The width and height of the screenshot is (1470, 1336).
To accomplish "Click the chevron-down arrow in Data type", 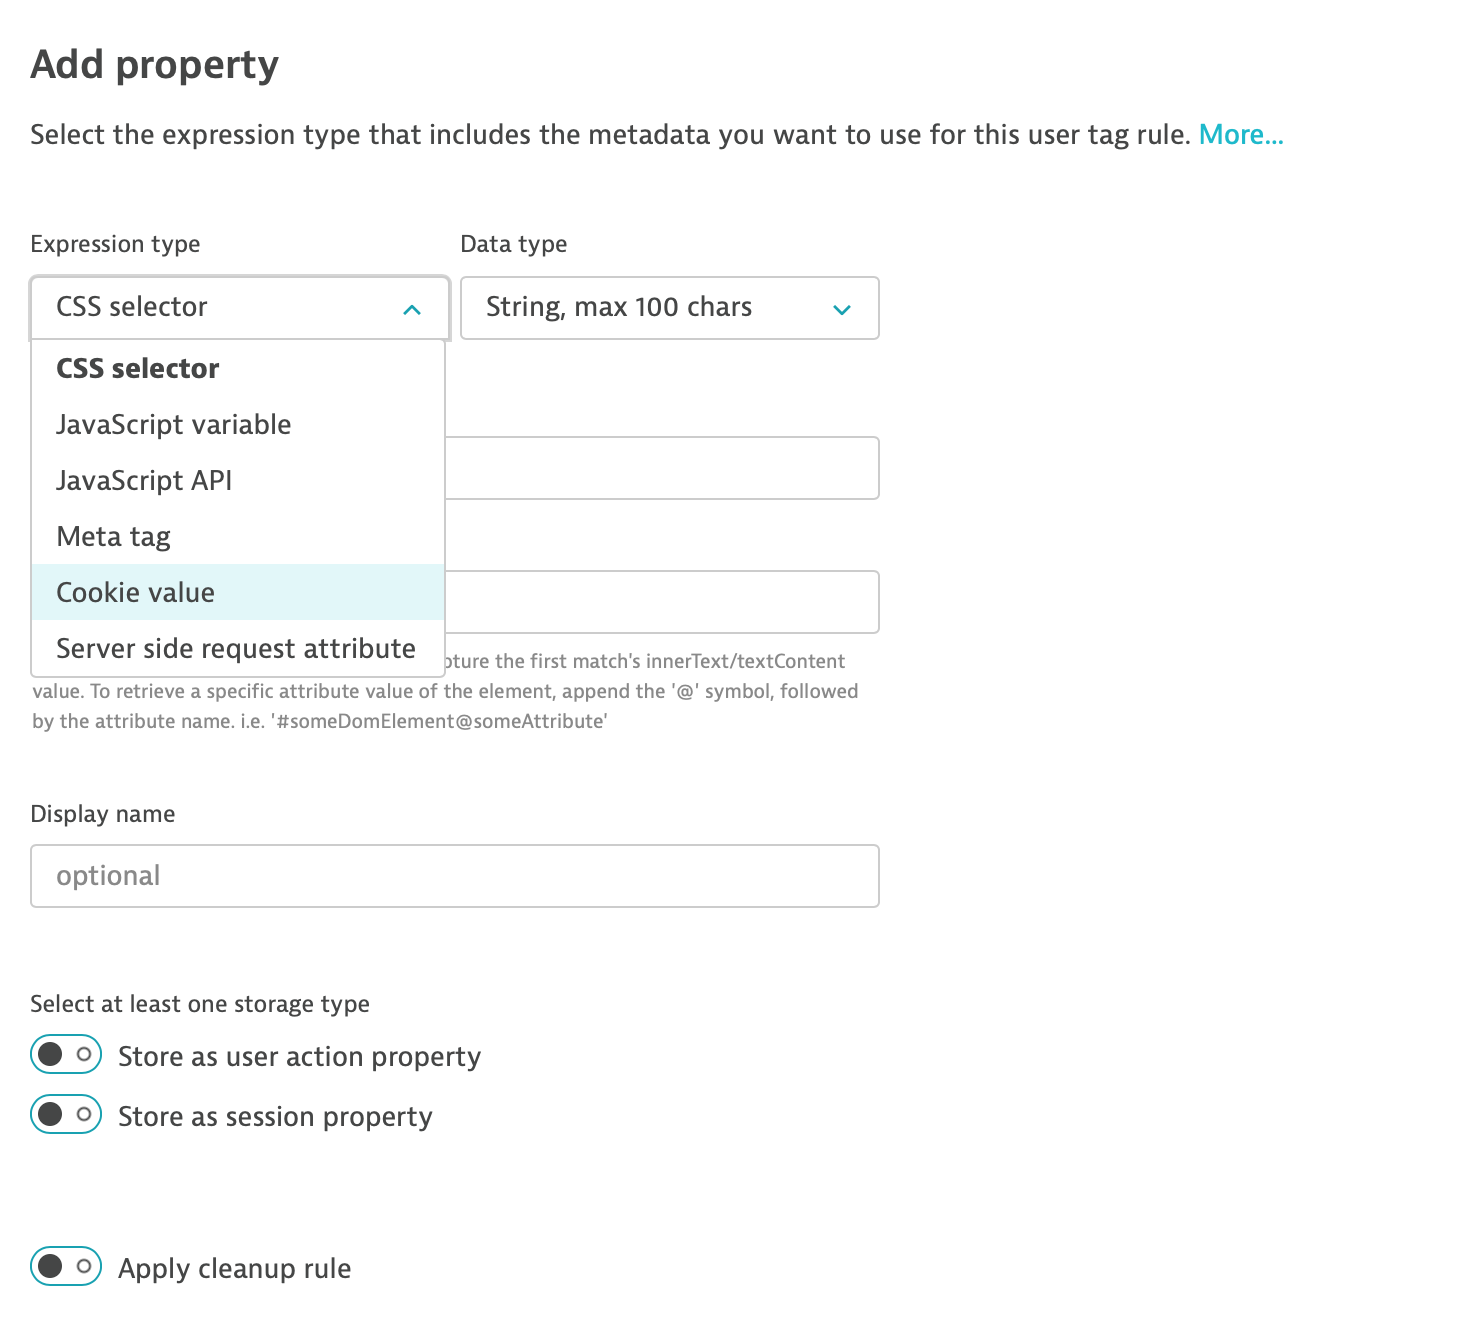I will pos(842,310).
